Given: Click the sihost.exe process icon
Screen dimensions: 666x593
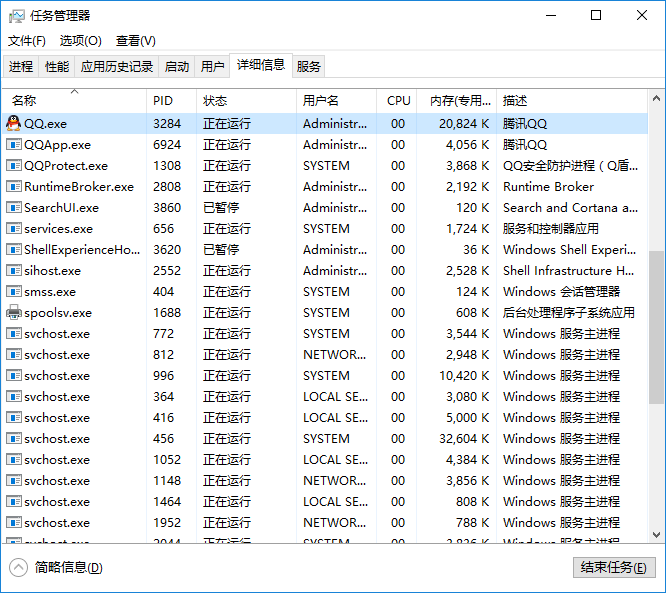Looking at the screenshot, I should point(14,270).
